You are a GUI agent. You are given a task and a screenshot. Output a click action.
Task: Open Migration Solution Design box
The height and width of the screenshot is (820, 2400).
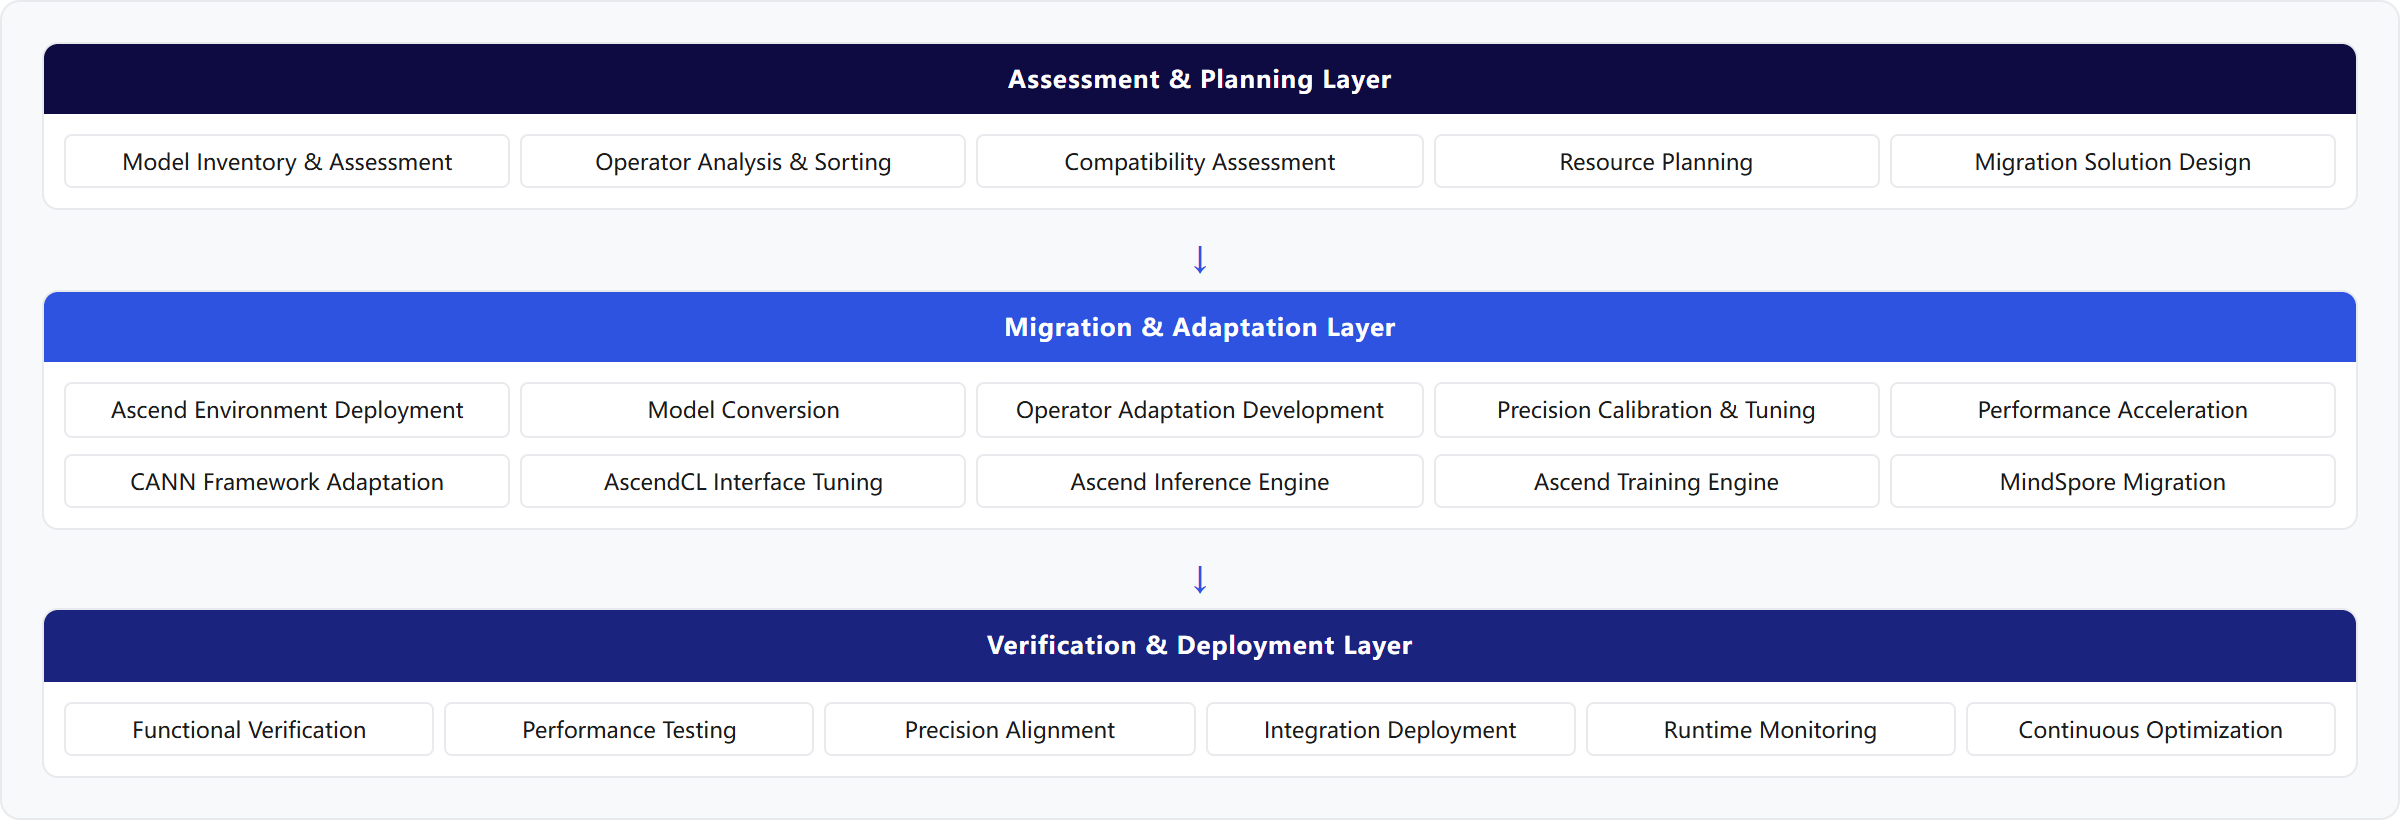[2113, 162]
